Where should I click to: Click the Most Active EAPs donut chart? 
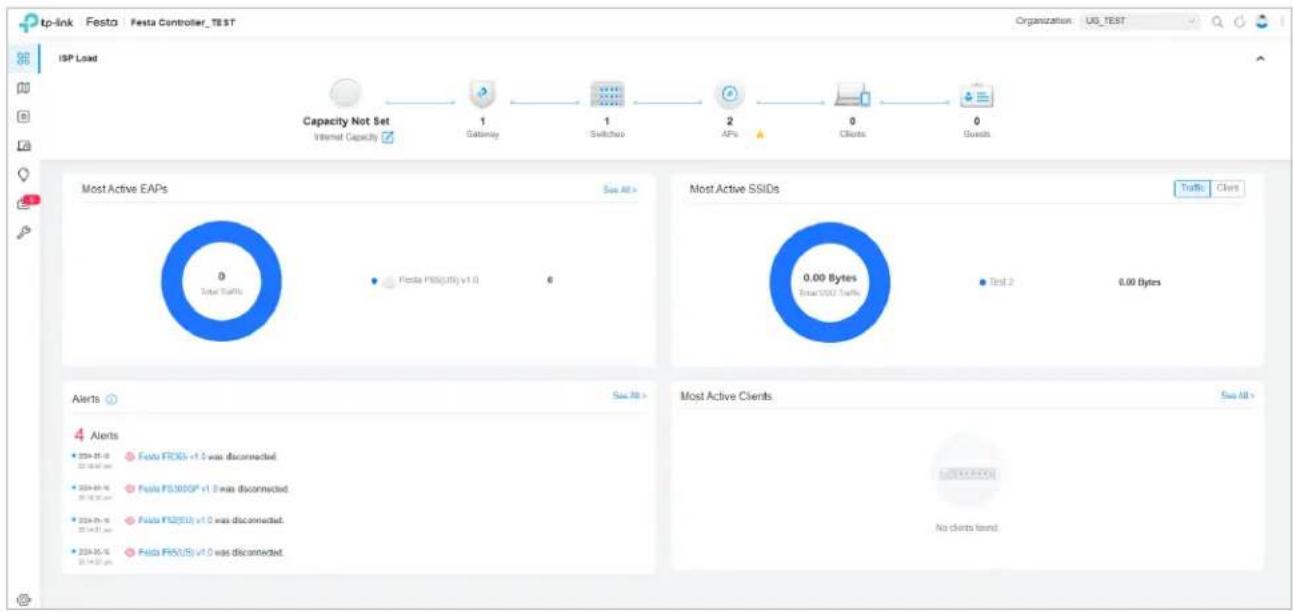pyautogui.click(x=221, y=280)
